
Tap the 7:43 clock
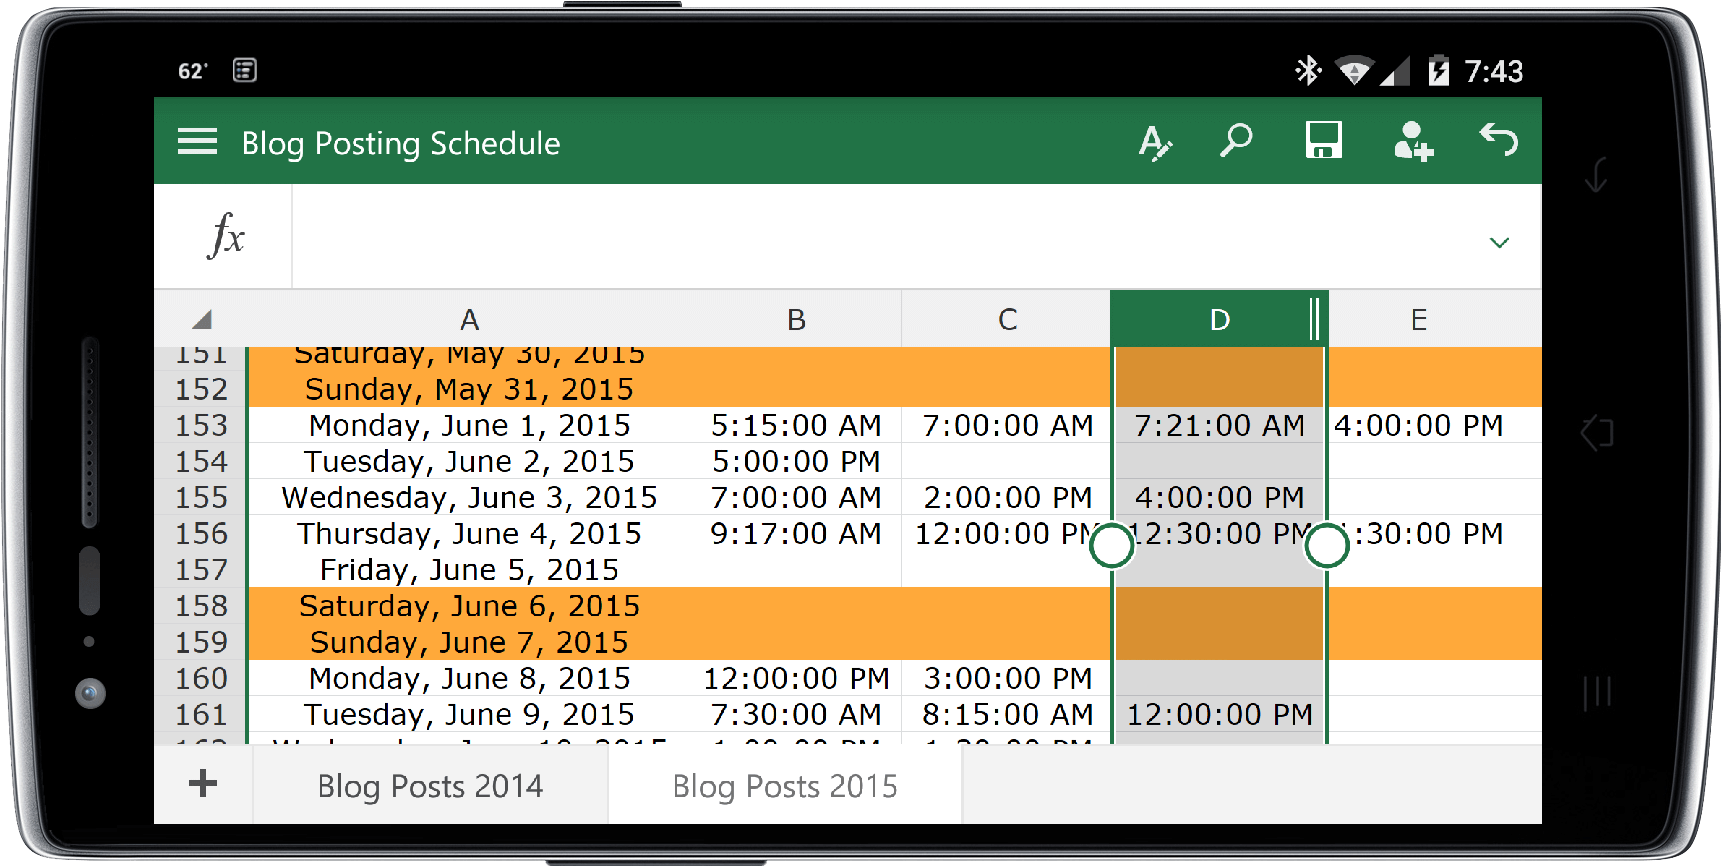(1493, 71)
